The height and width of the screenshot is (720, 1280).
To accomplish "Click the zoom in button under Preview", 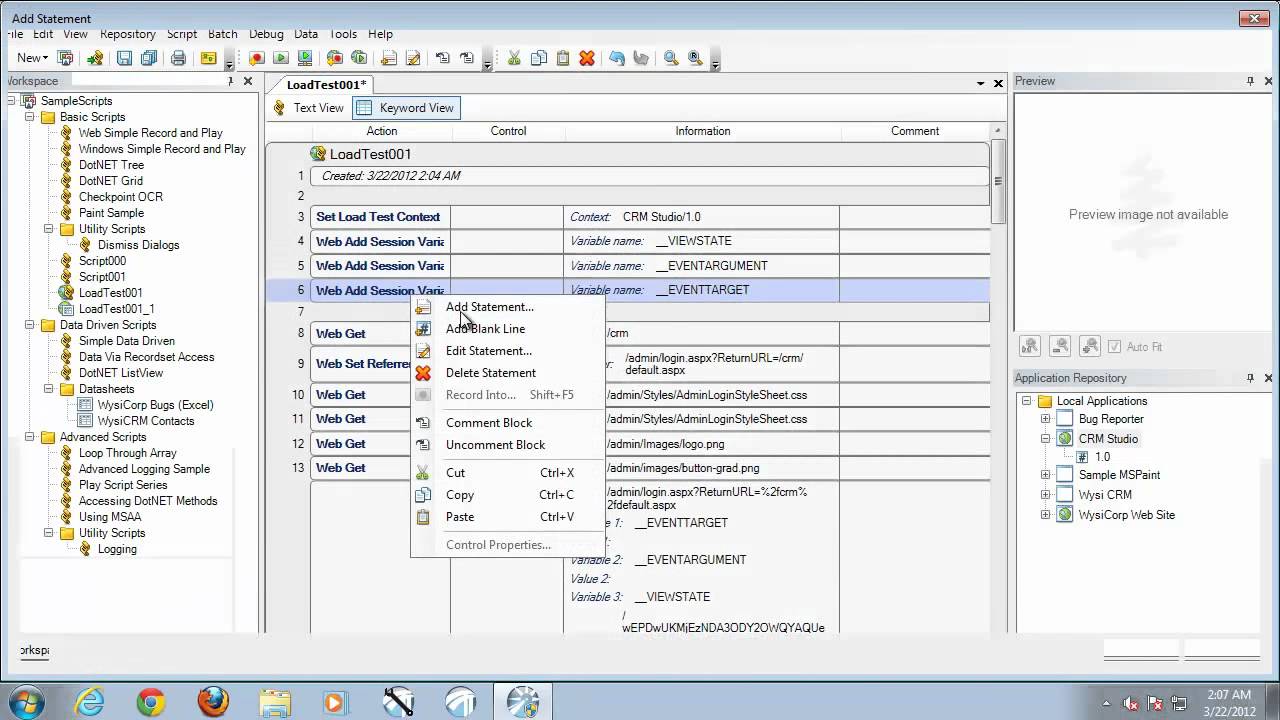I will 1091,346.
